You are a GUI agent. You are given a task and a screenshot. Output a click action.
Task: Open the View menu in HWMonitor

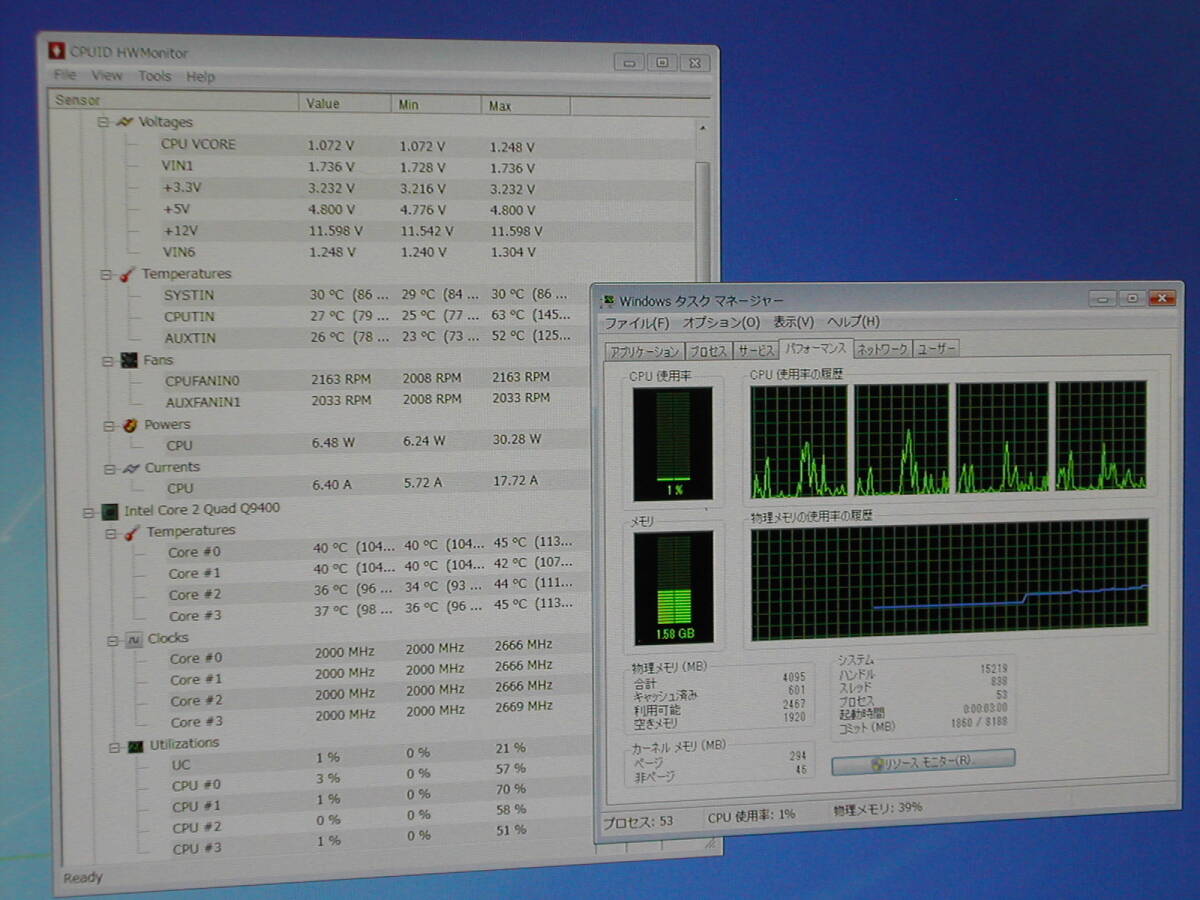click(x=107, y=75)
